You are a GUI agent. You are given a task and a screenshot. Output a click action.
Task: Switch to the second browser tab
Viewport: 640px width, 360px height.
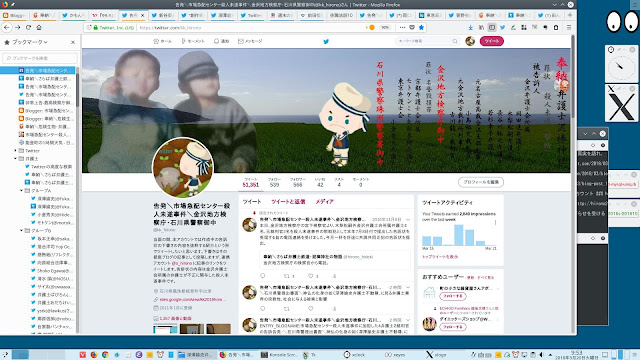pos(44,15)
